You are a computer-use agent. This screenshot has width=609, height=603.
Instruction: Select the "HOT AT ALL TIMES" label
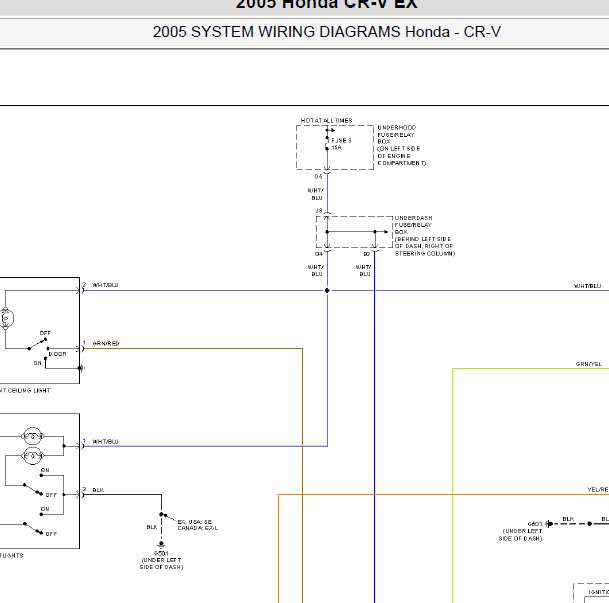click(x=327, y=121)
